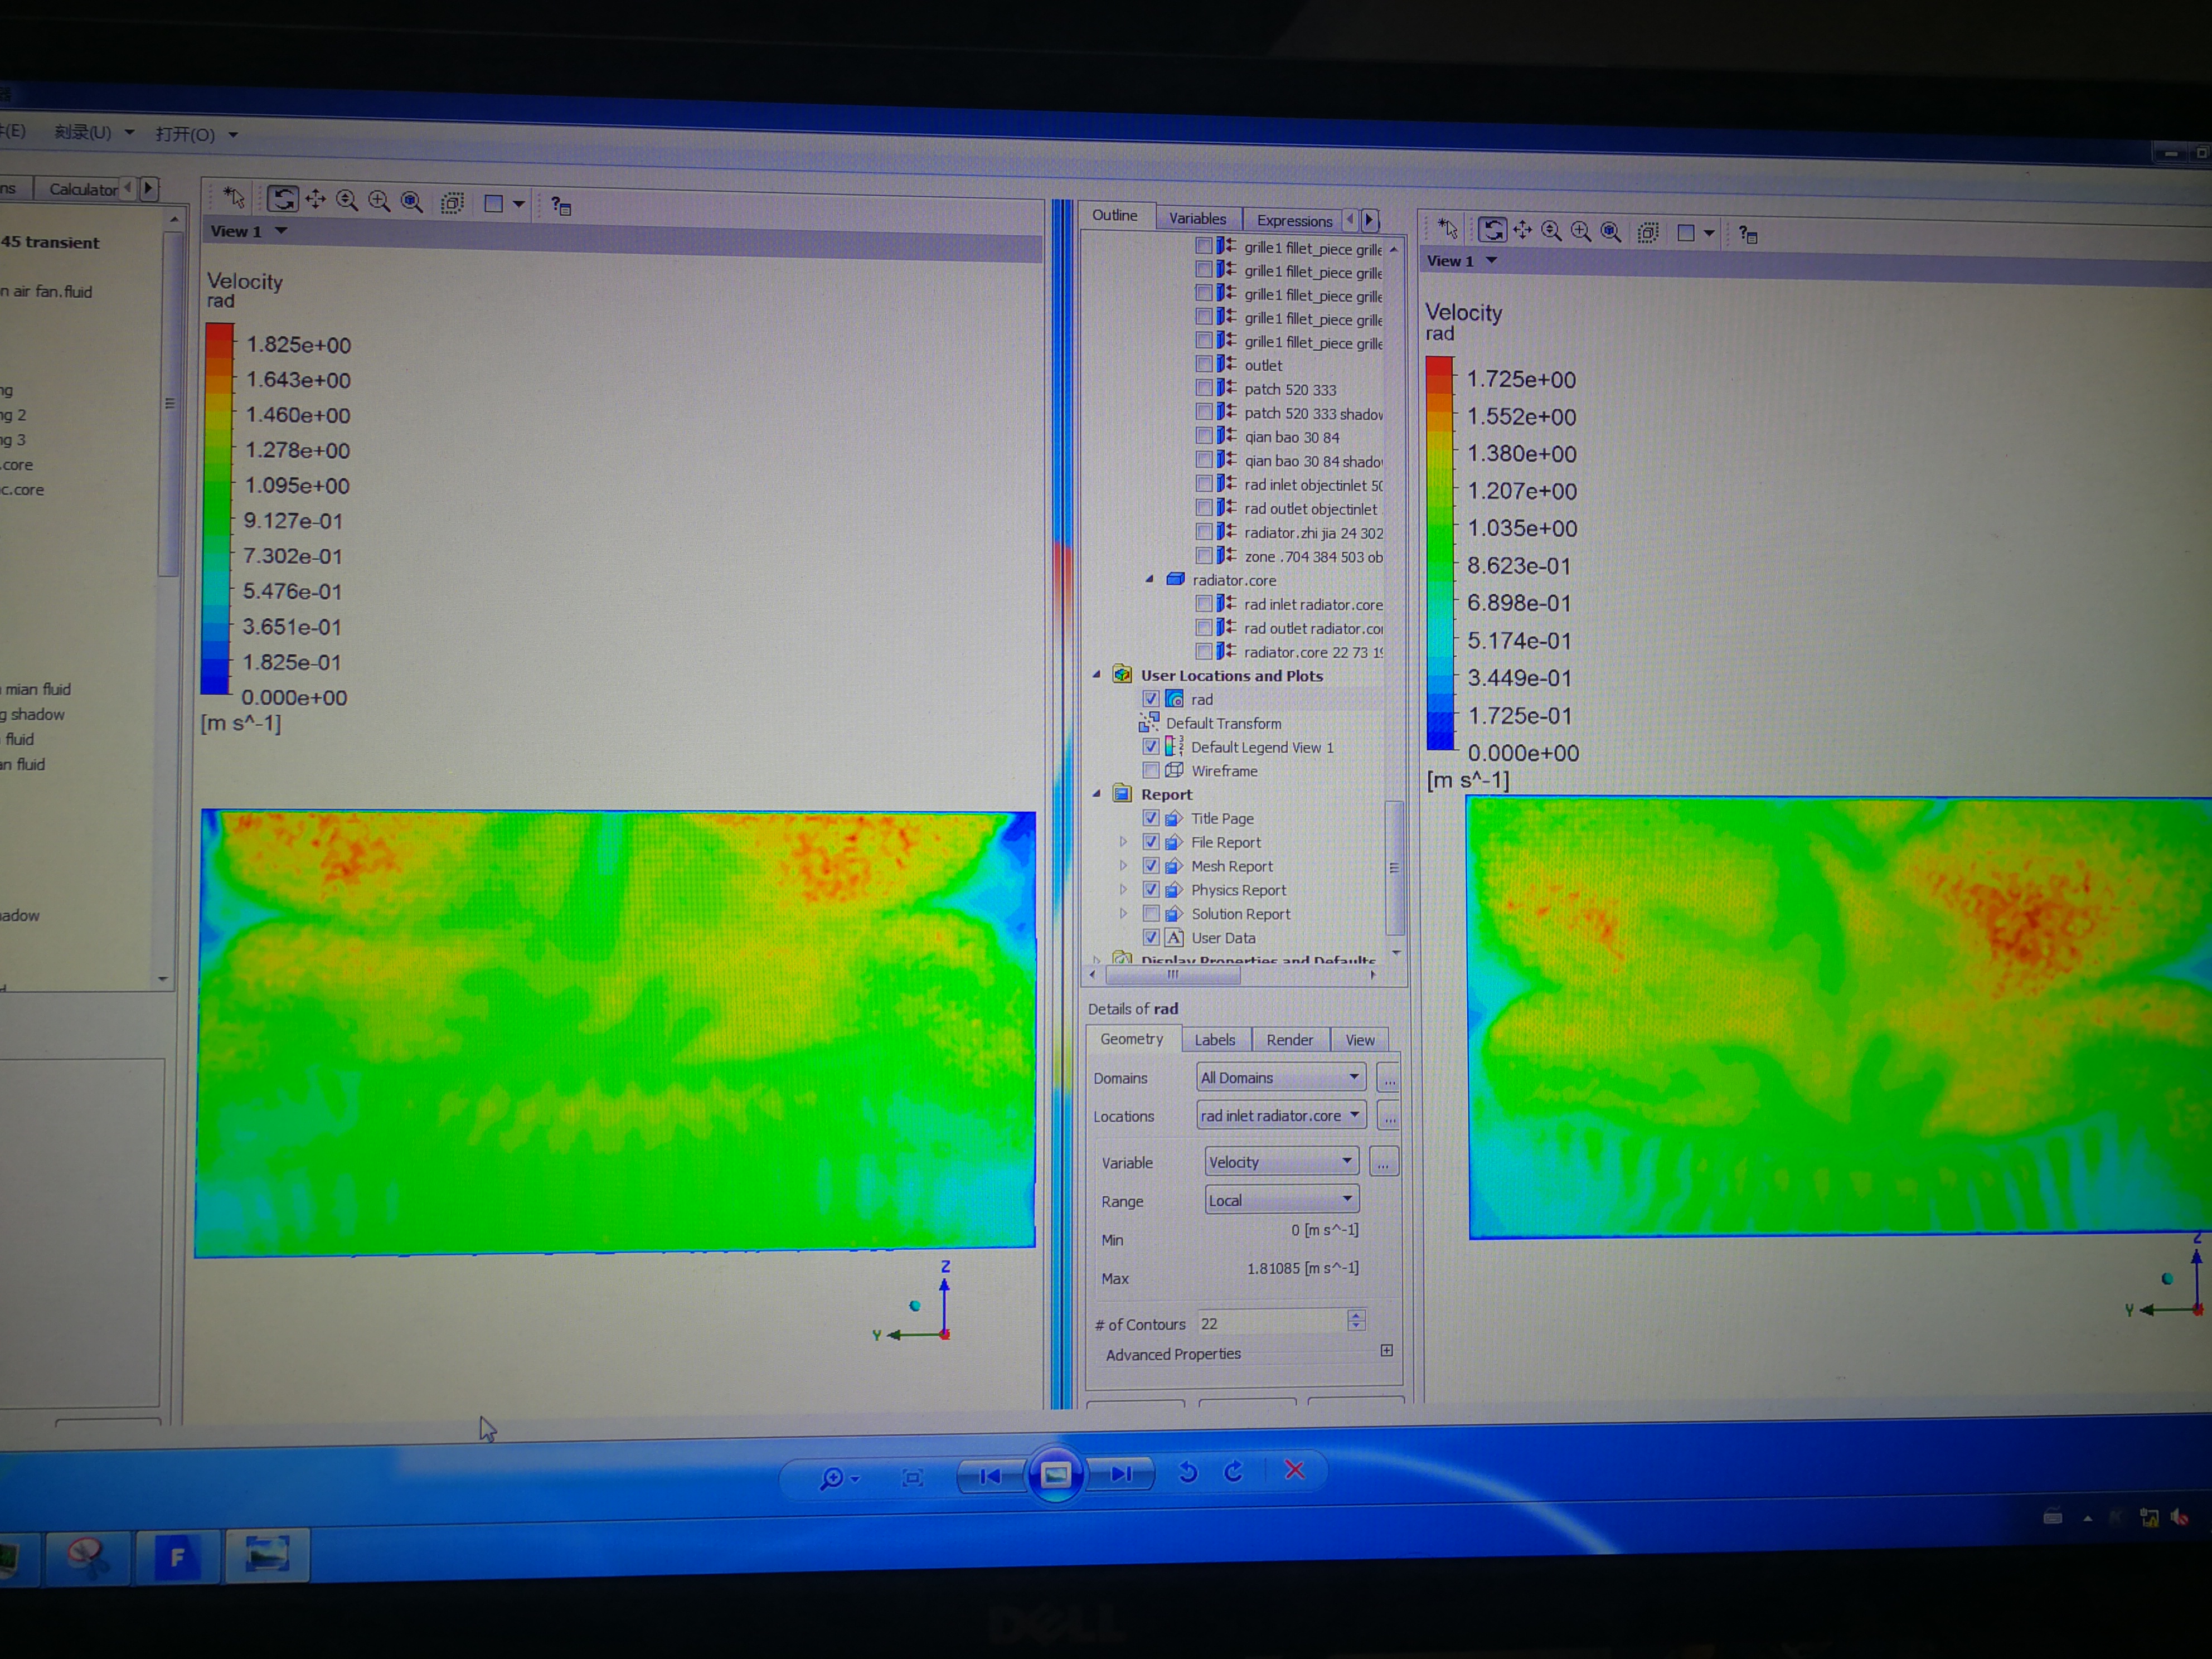
Task: Open the Domains combo box
Action: click(1280, 1077)
